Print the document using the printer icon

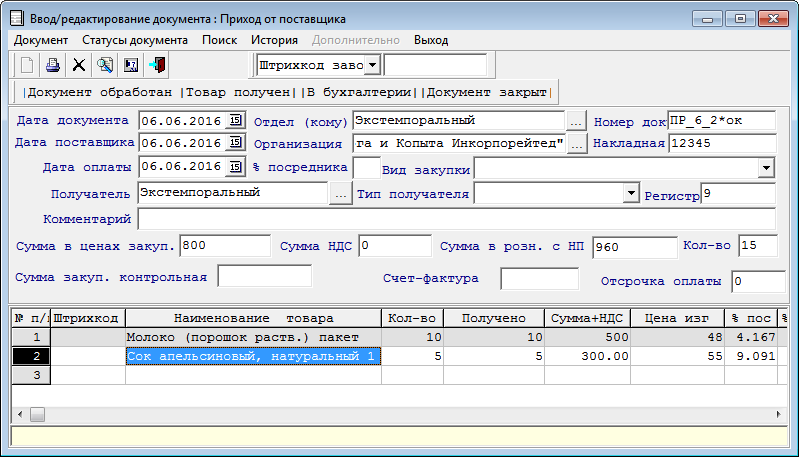tap(53, 65)
